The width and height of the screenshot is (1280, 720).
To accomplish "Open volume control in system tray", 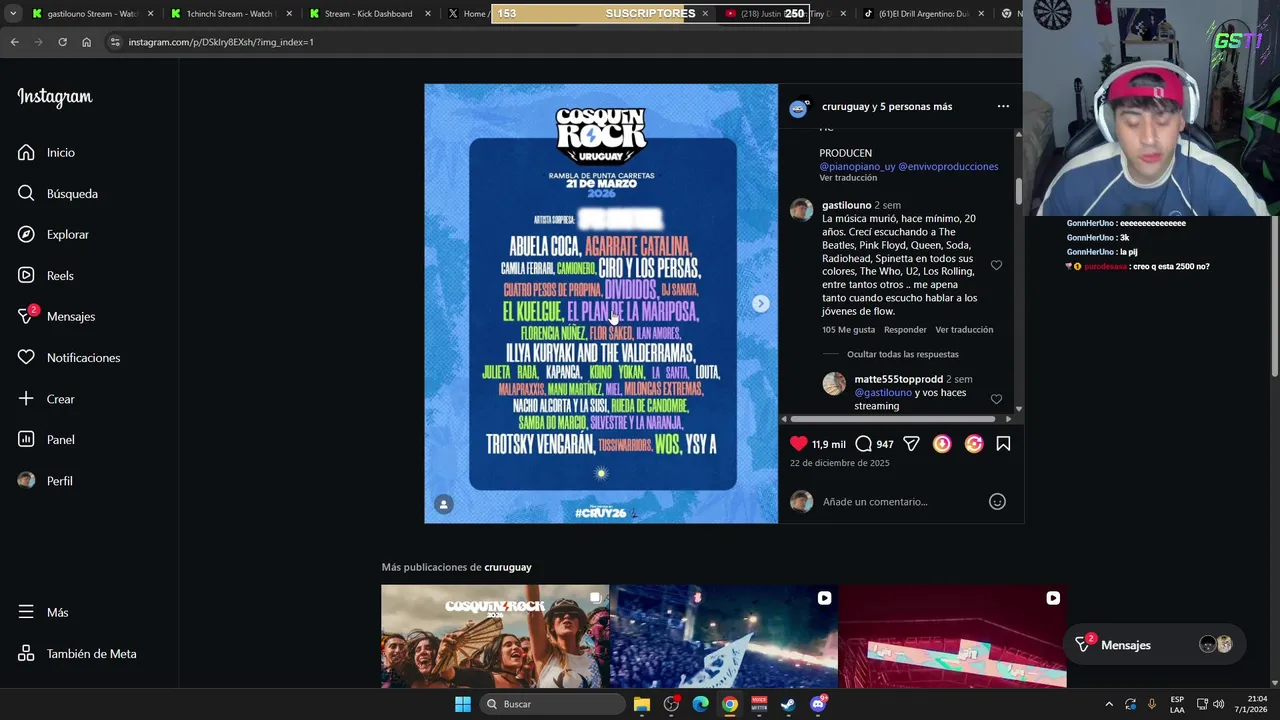I will [1218, 704].
